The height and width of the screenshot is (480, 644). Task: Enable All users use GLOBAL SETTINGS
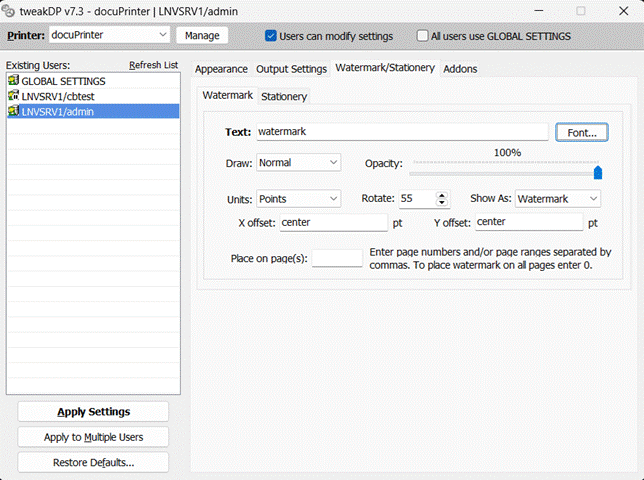[x=422, y=36]
